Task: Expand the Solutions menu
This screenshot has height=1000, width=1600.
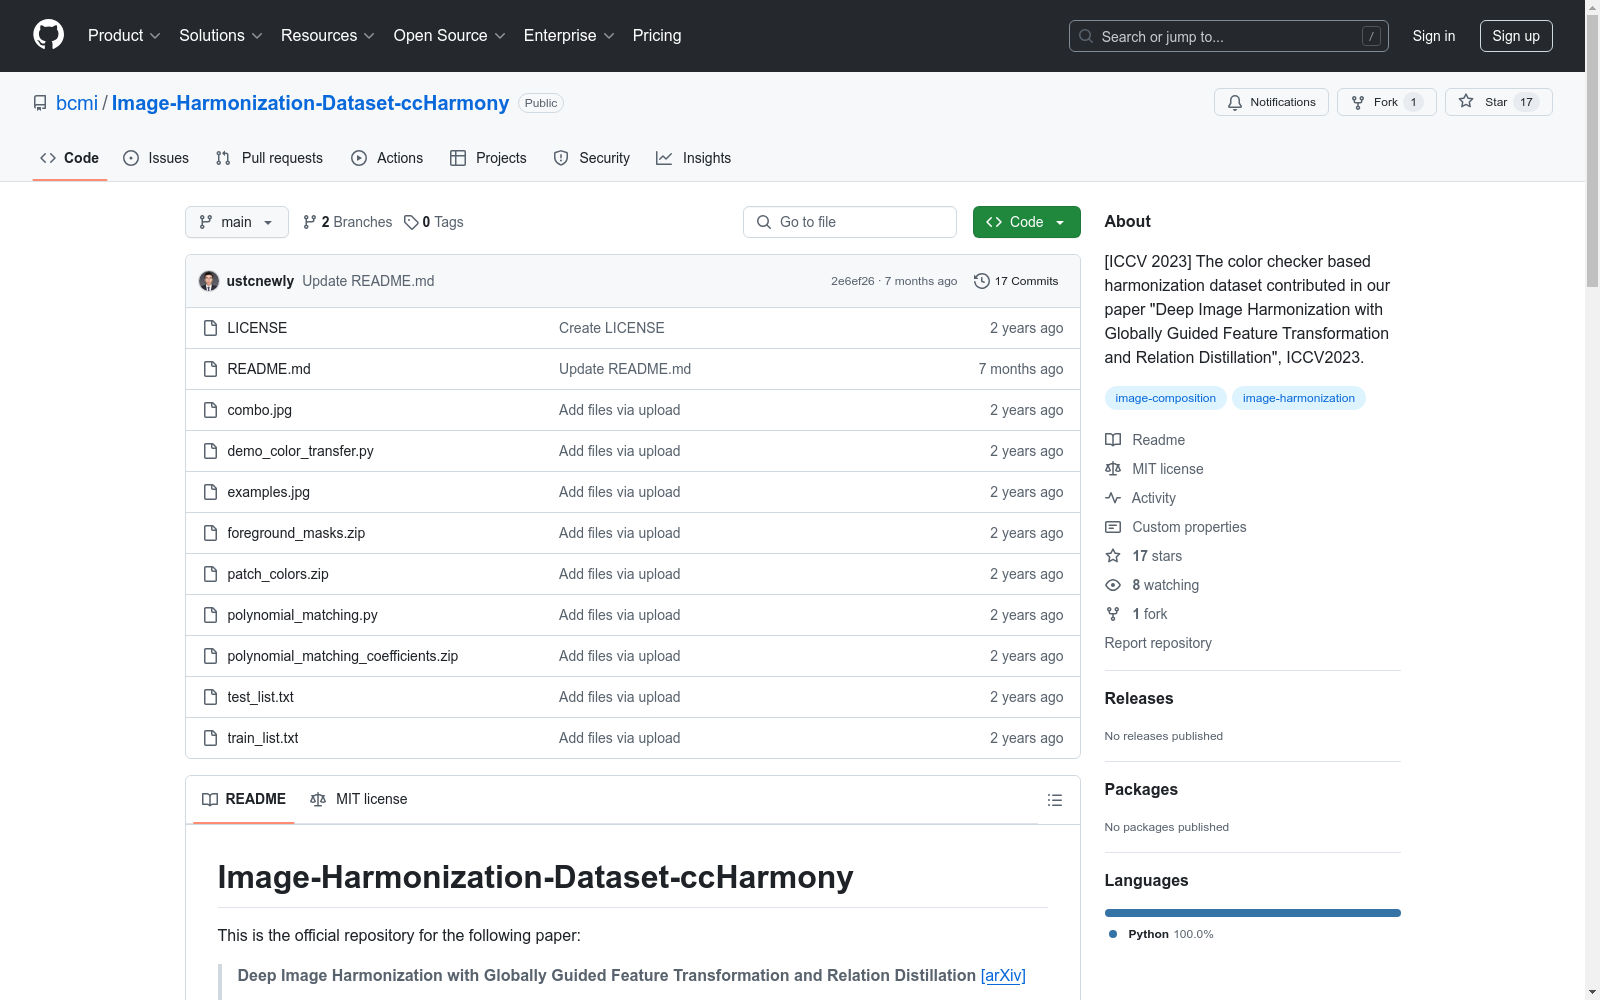Action: point(221,35)
